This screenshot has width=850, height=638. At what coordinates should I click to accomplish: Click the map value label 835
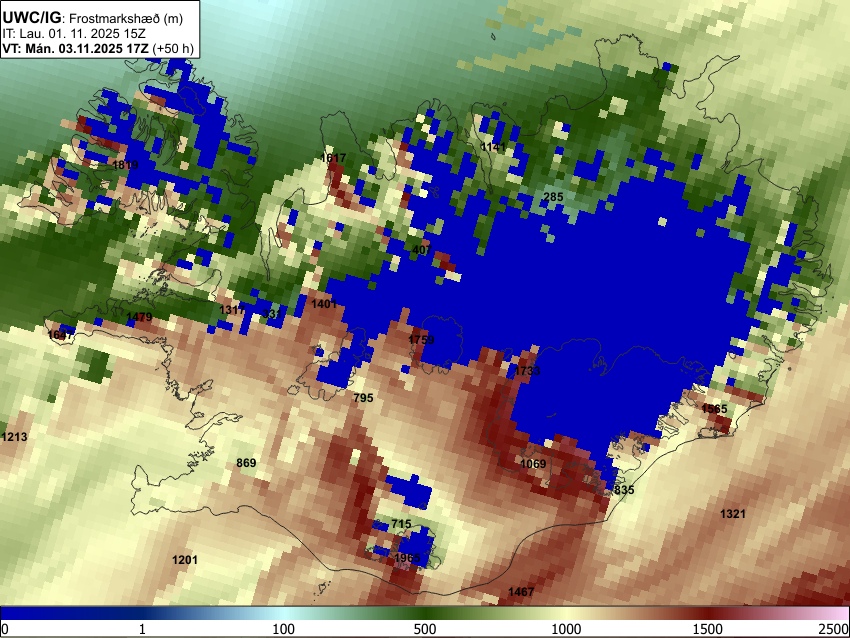click(624, 490)
